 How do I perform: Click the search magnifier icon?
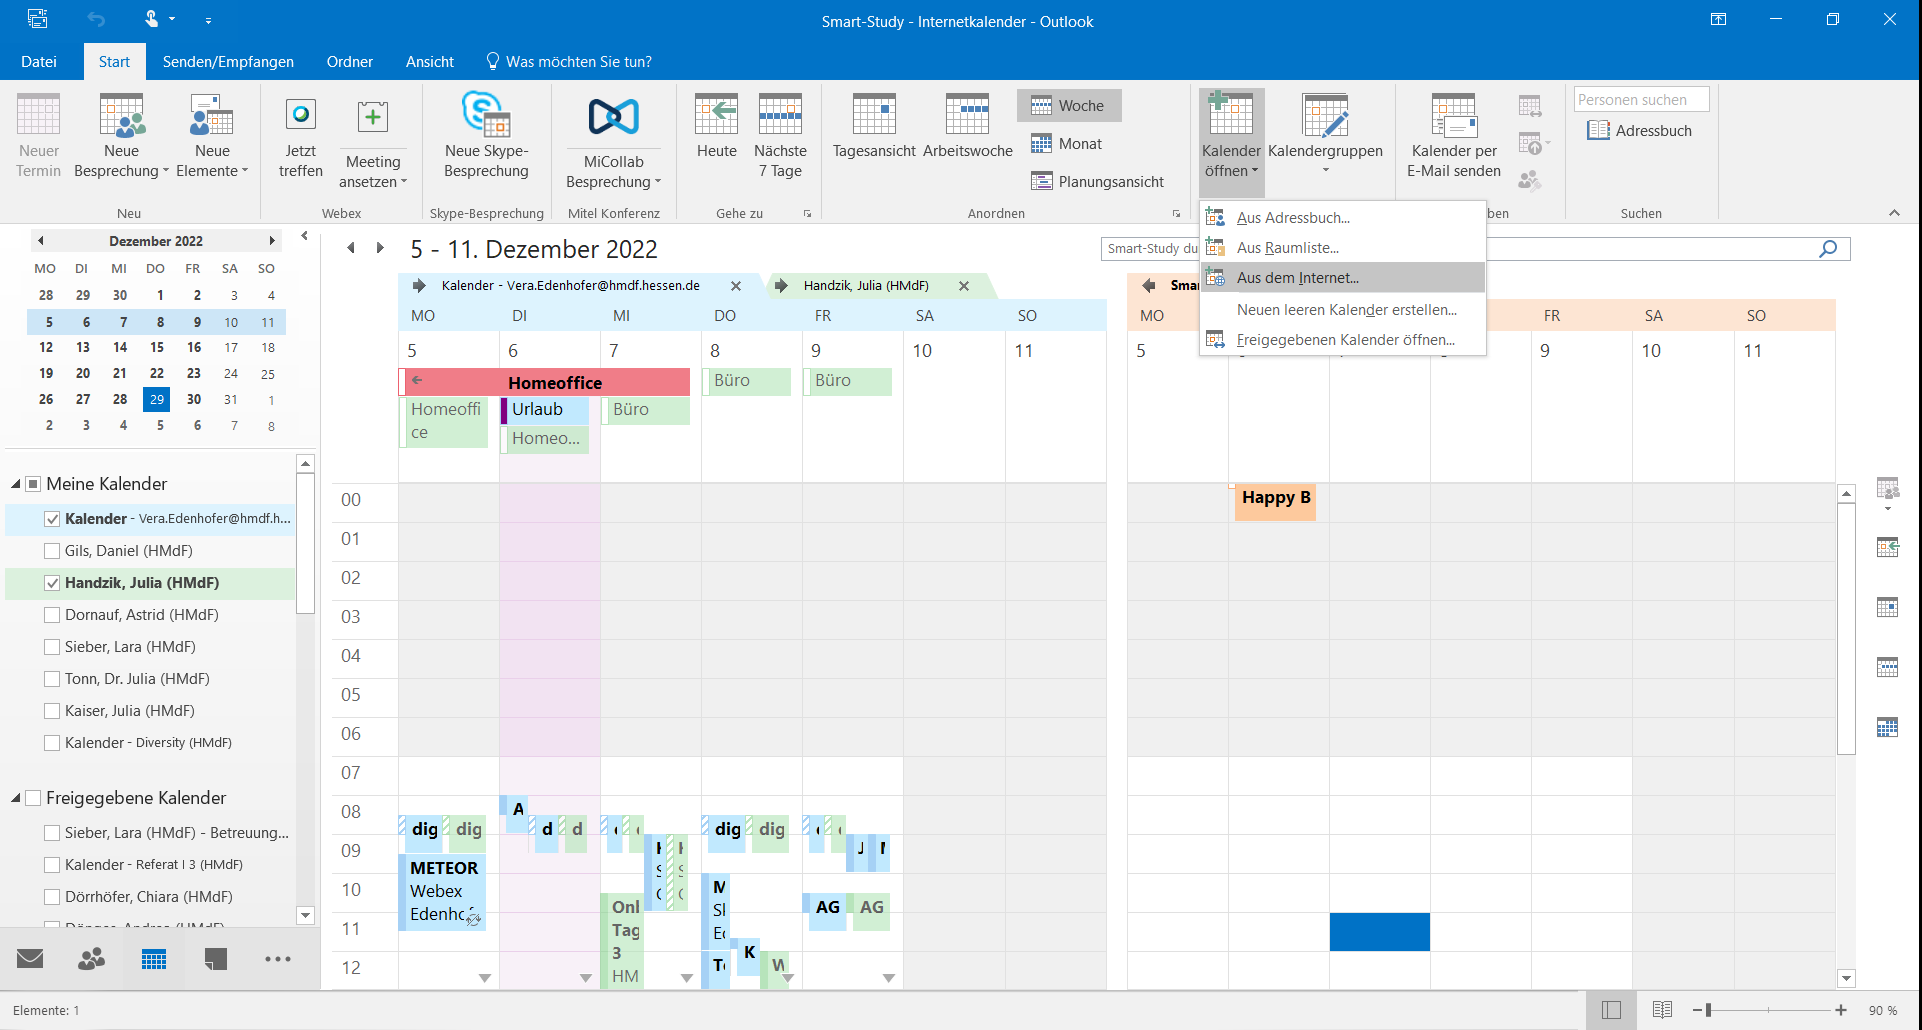1828,249
